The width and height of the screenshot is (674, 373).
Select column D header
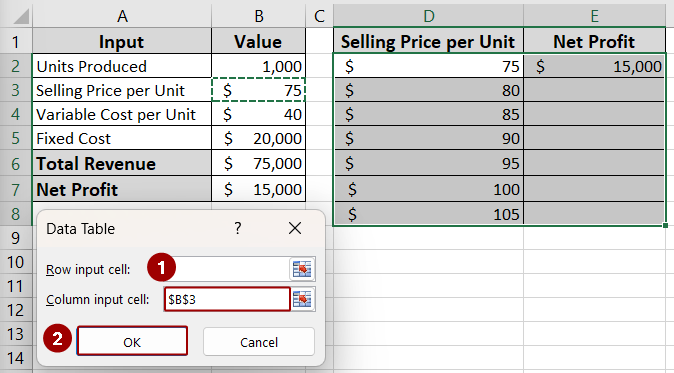click(x=429, y=16)
